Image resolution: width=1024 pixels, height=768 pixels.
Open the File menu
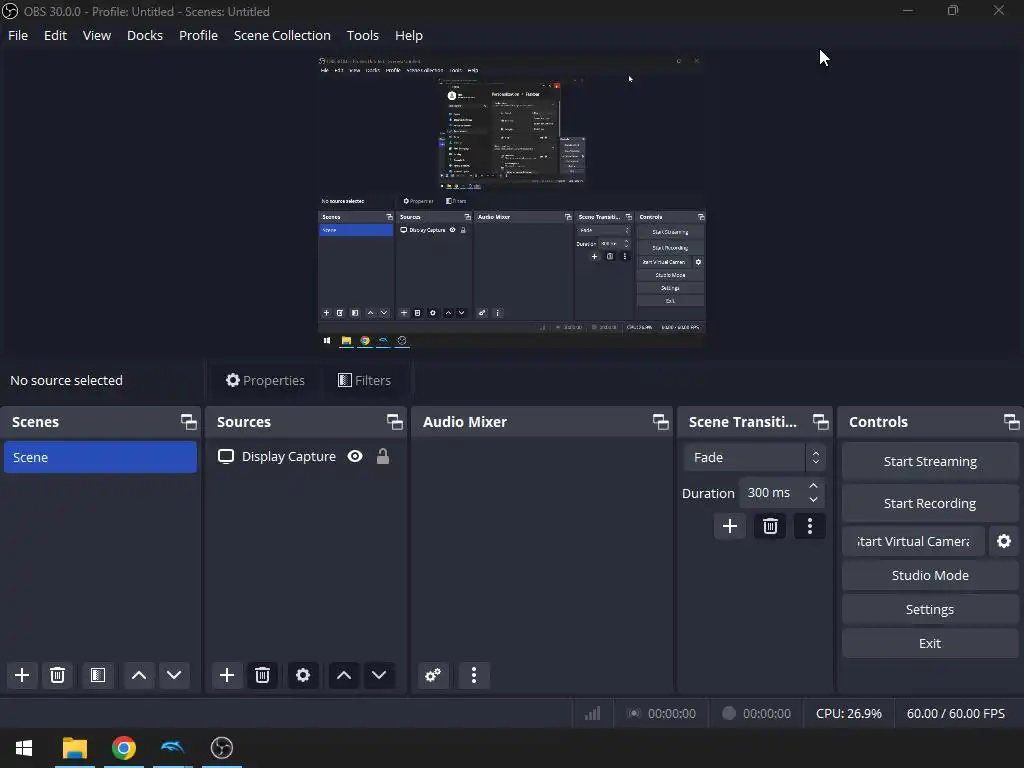point(18,35)
